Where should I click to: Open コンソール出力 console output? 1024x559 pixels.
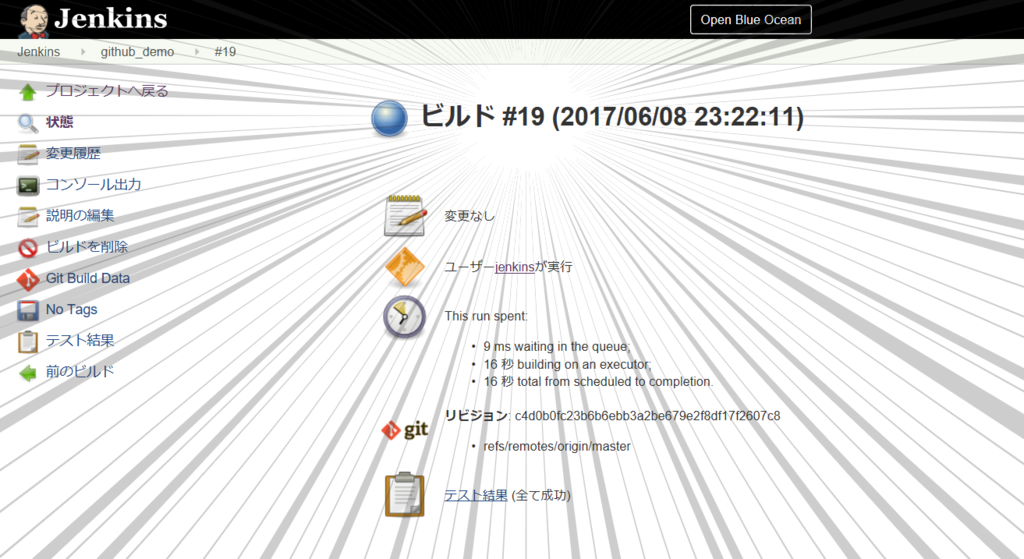click(x=93, y=184)
